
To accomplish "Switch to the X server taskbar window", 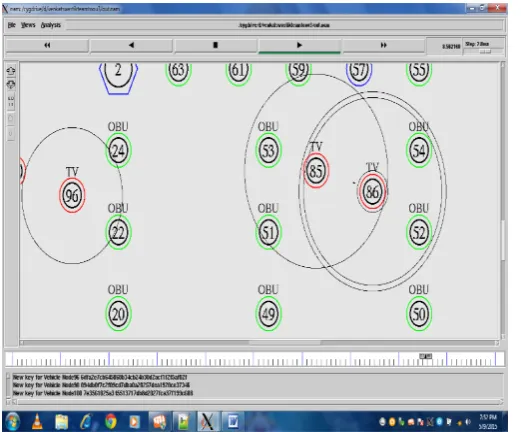I will [x=208, y=422].
